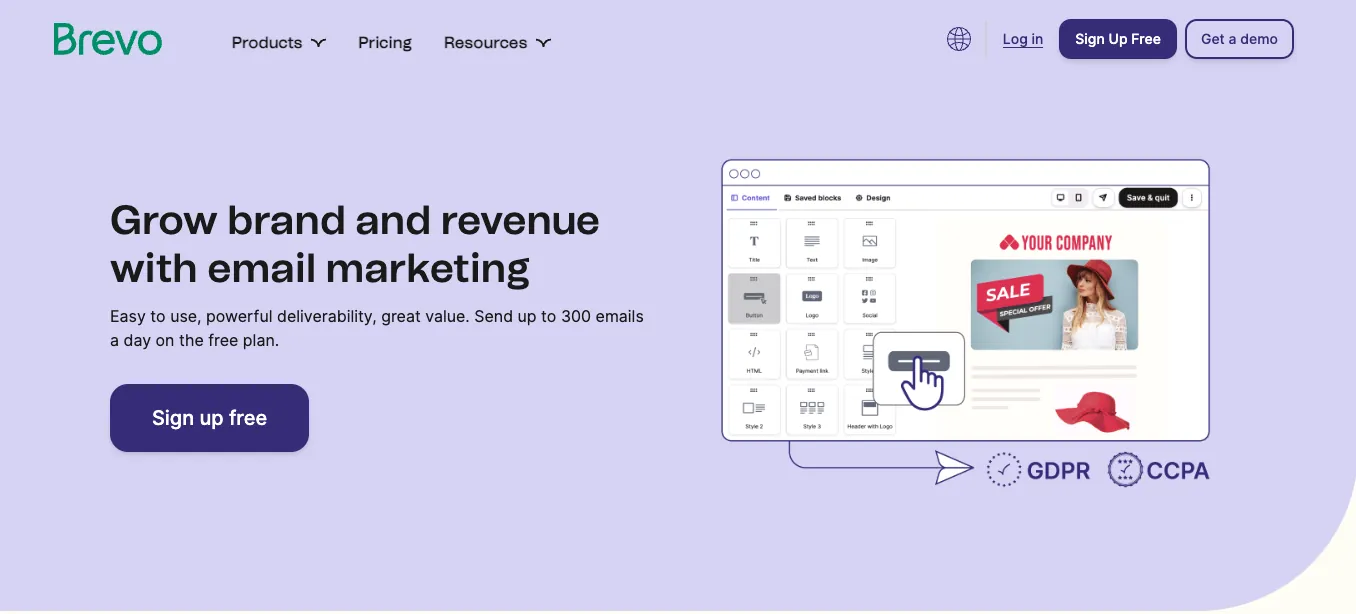The image size is (1356, 614).
Task: Click the send test paper-plane icon
Action: point(1103,198)
